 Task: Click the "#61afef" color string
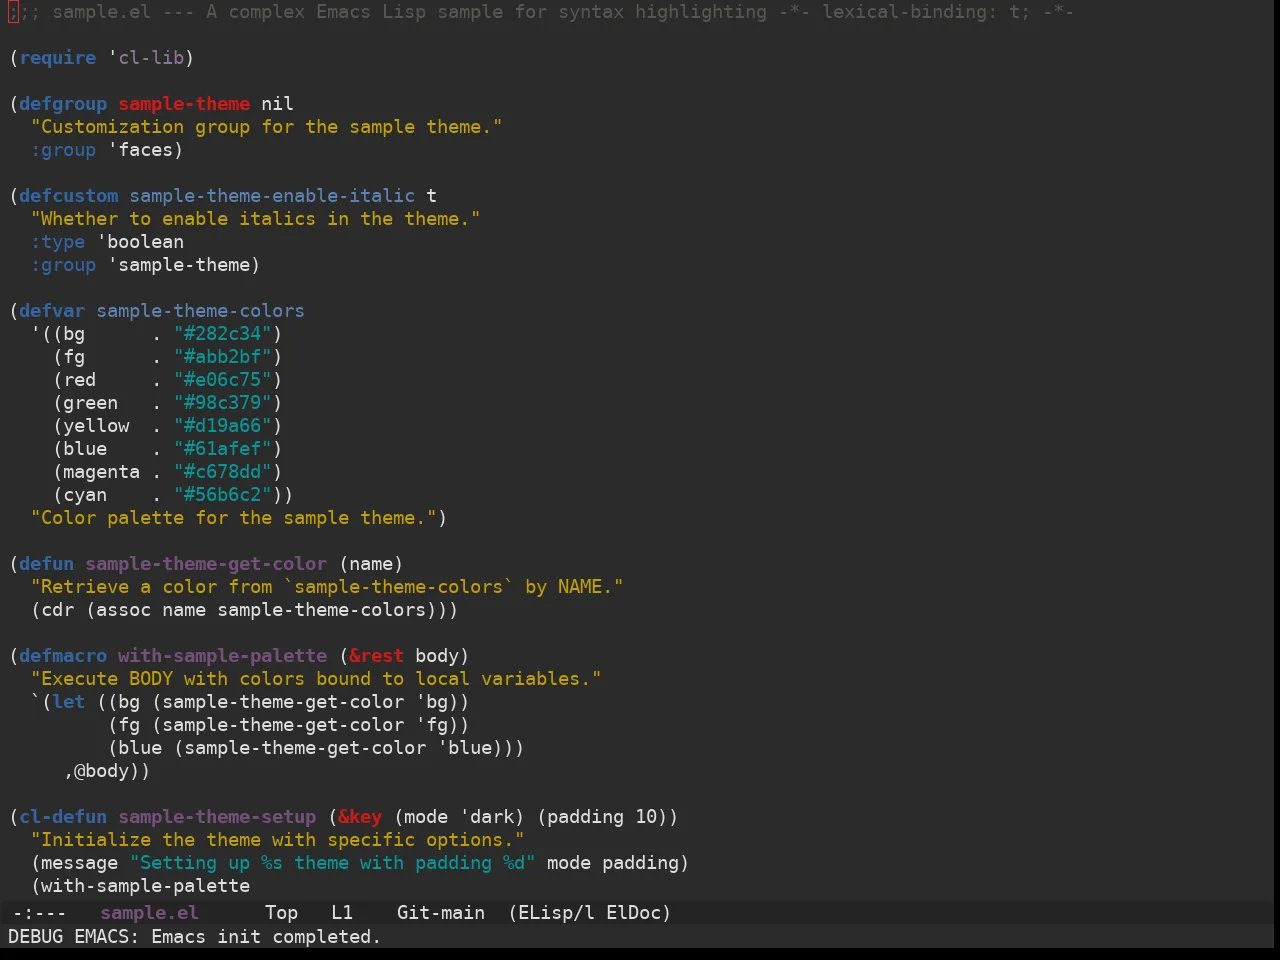point(223,449)
